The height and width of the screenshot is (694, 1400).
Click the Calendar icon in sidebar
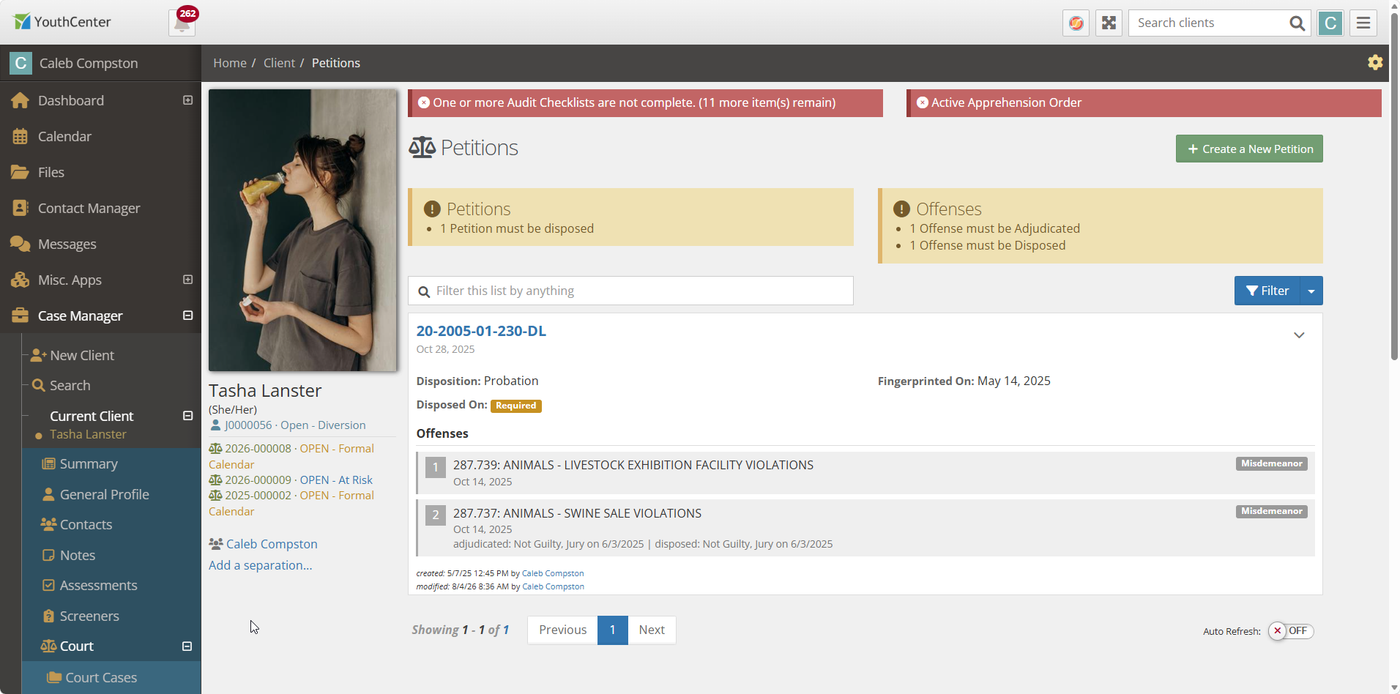(20, 136)
